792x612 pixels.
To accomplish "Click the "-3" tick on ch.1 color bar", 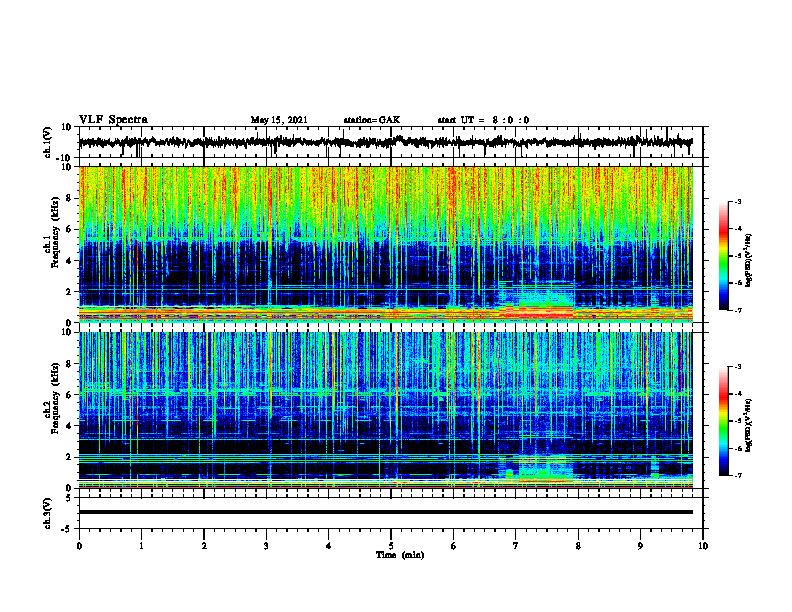I will 738,201.
